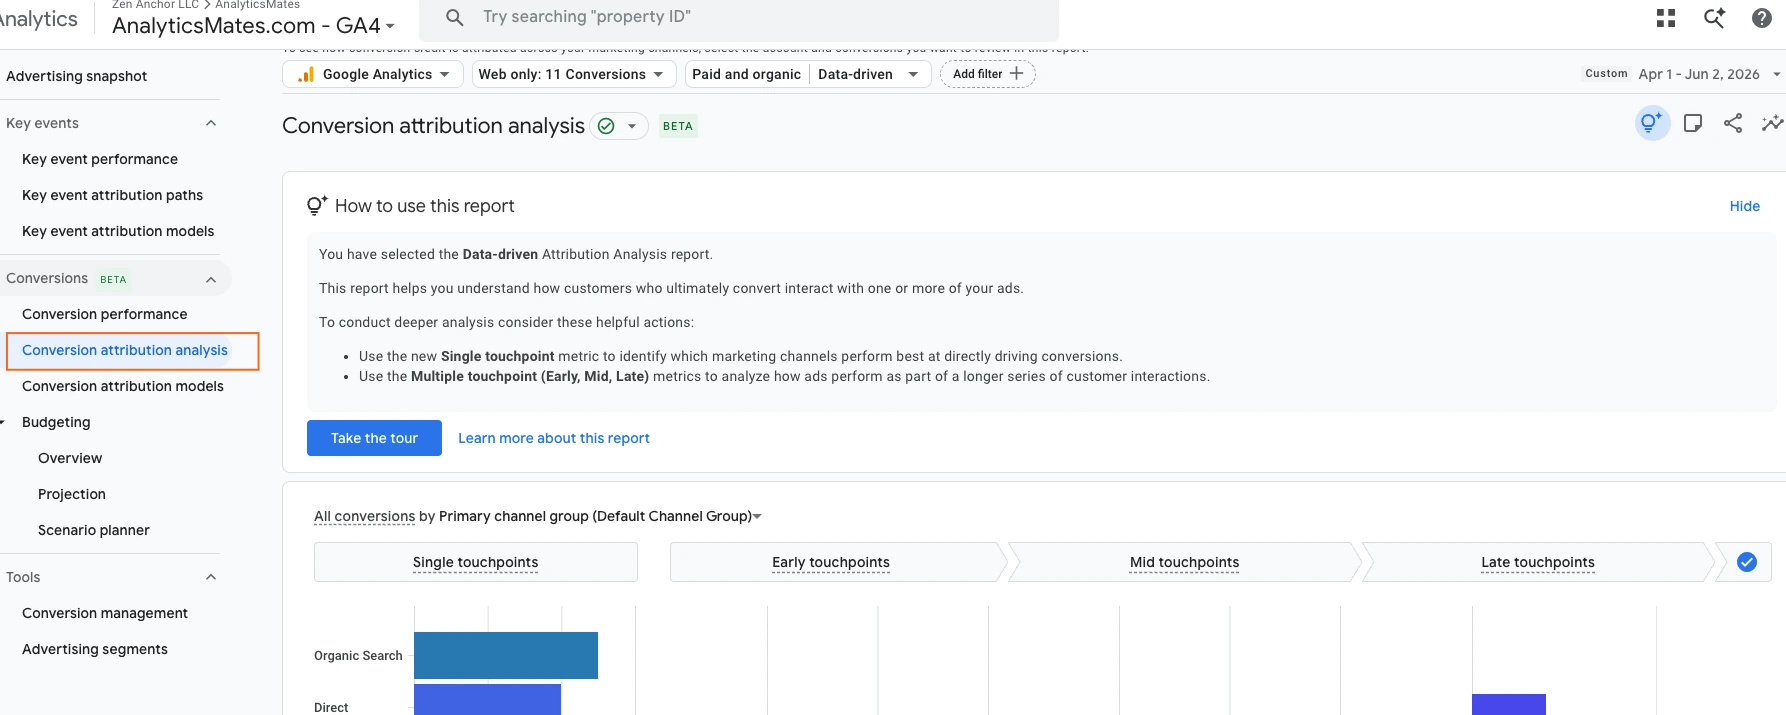Open the AI search sparkle icon
This screenshot has width=1786, height=715.
coord(1714,18)
